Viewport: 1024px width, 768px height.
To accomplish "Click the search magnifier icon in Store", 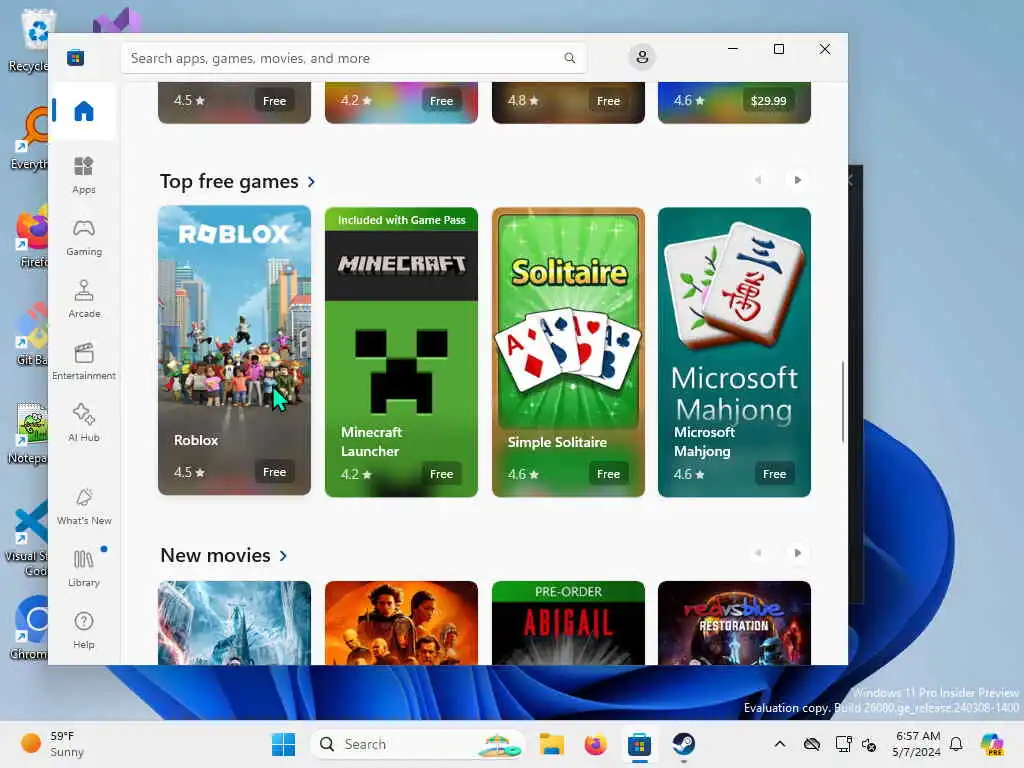I will click(x=569, y=58).
